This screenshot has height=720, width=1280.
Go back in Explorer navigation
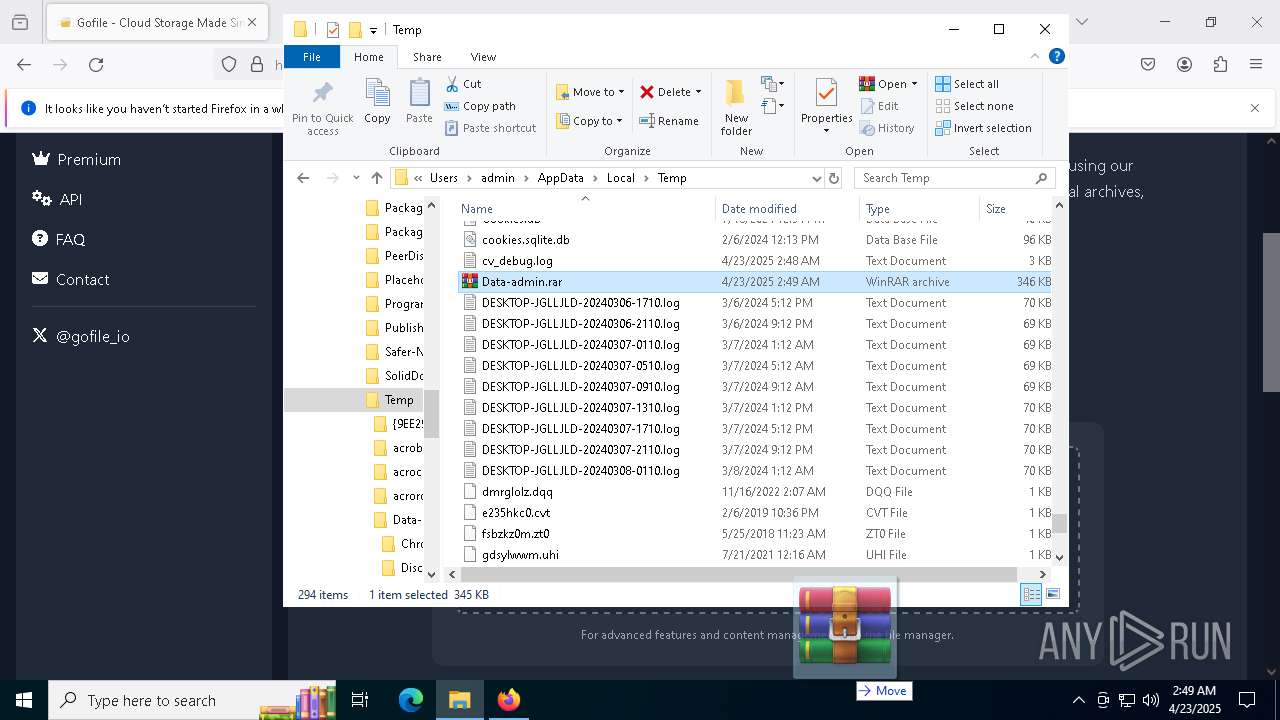tap(304, 178)
